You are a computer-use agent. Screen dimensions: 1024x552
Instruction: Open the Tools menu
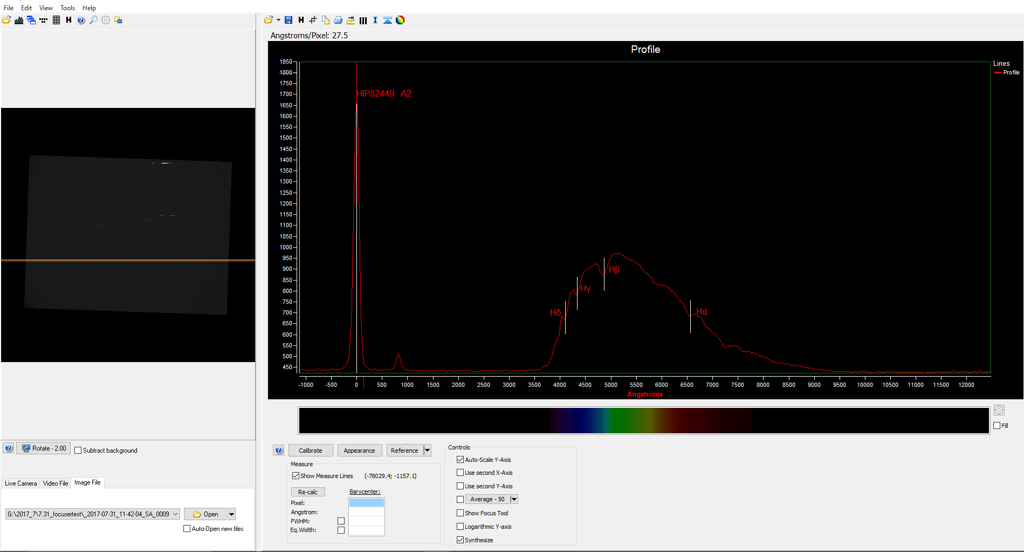(67, 7)
